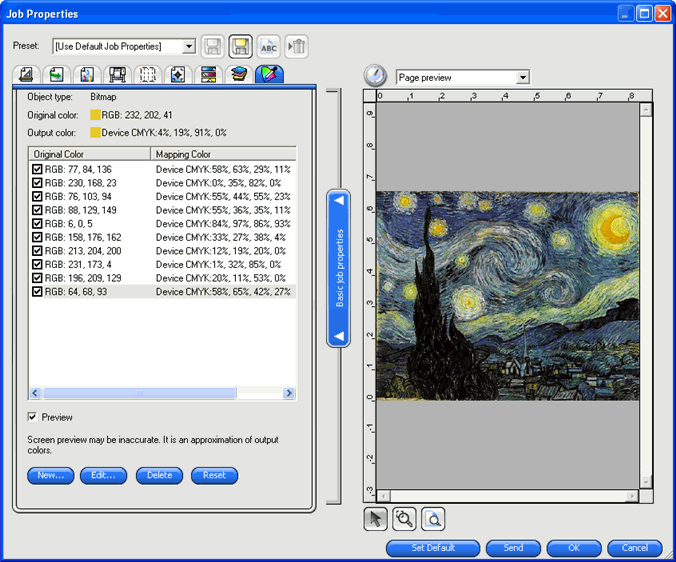
Task: Uncheck the RGB: 158, 176, 162 mapping
Action: click(x=37, y=237)
